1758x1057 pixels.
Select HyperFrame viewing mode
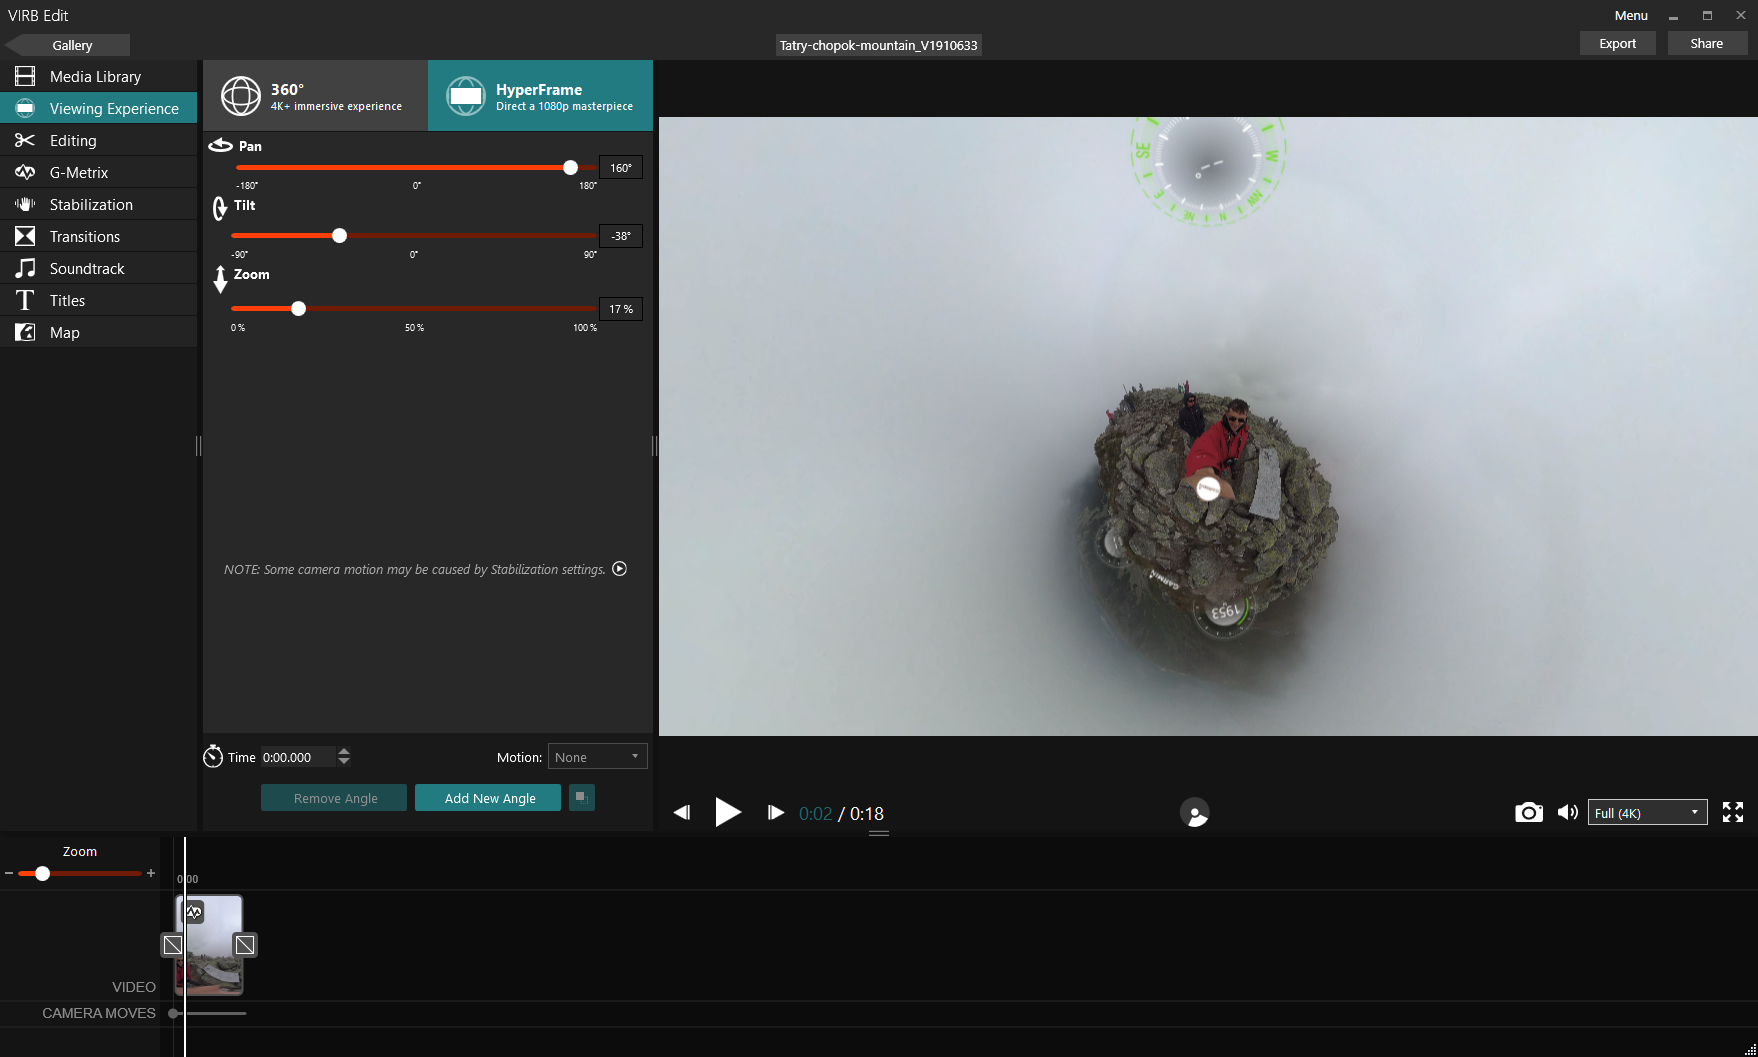(x=540, y=96)
